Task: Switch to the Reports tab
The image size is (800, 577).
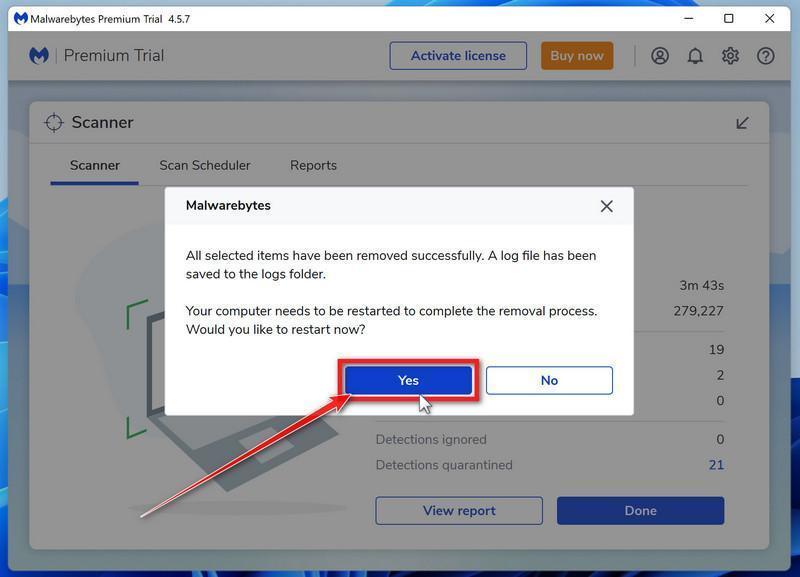Action: (313, 165)
